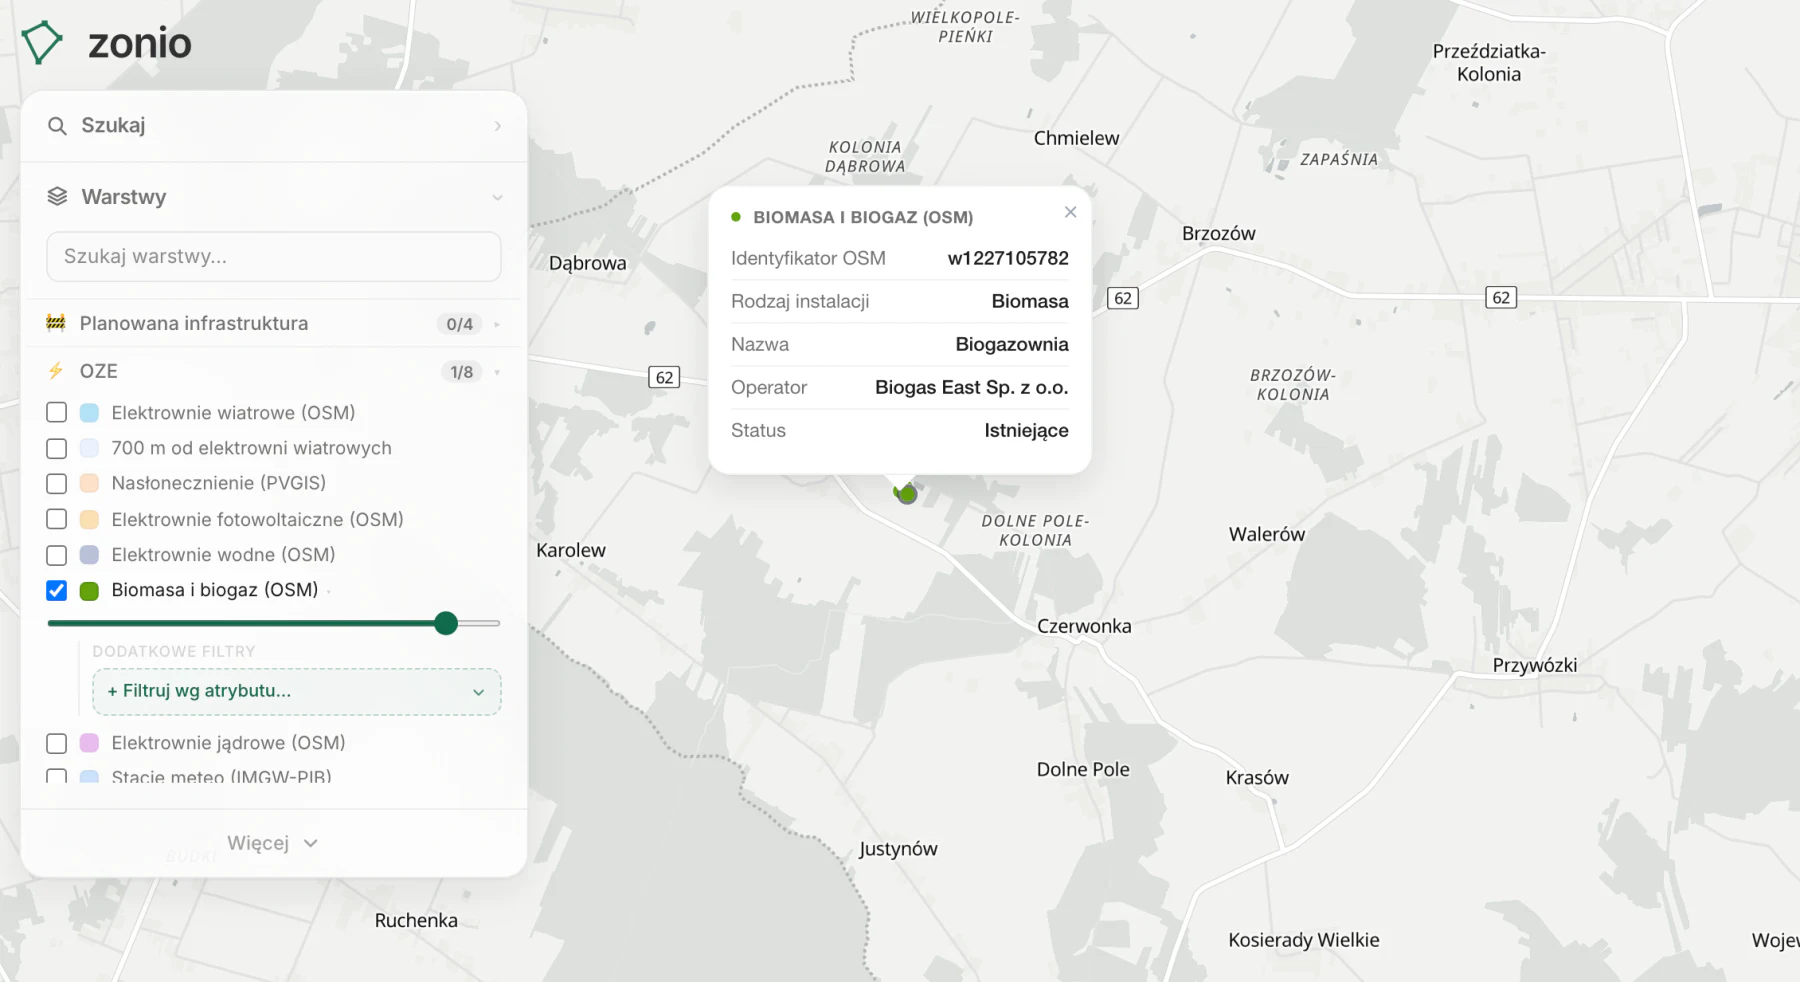The width and height of the screenshot is (1800, 982).
Task: Expand Więcej at panel bottom
Action: pos(272,843)
